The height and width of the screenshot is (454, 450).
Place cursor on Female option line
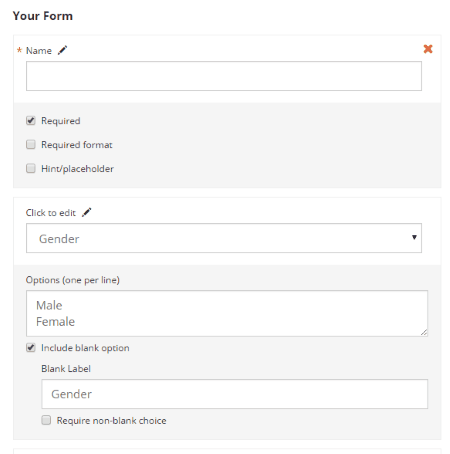point(55,322)
